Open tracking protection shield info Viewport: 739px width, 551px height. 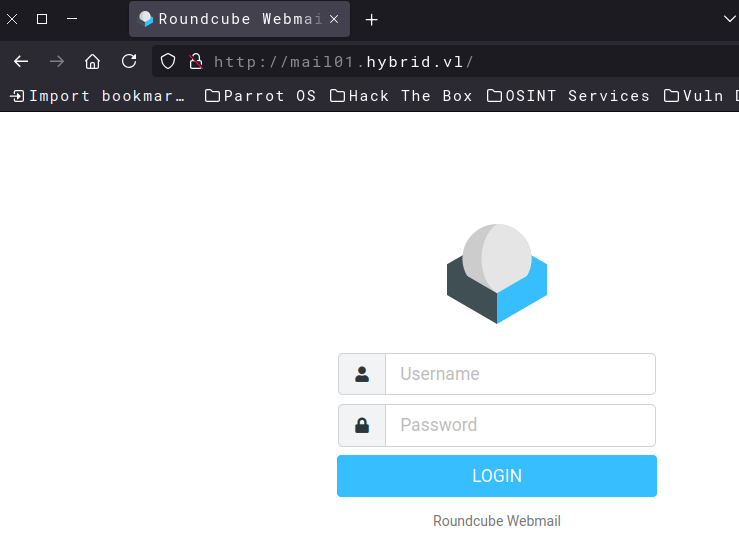coord(168,61)
